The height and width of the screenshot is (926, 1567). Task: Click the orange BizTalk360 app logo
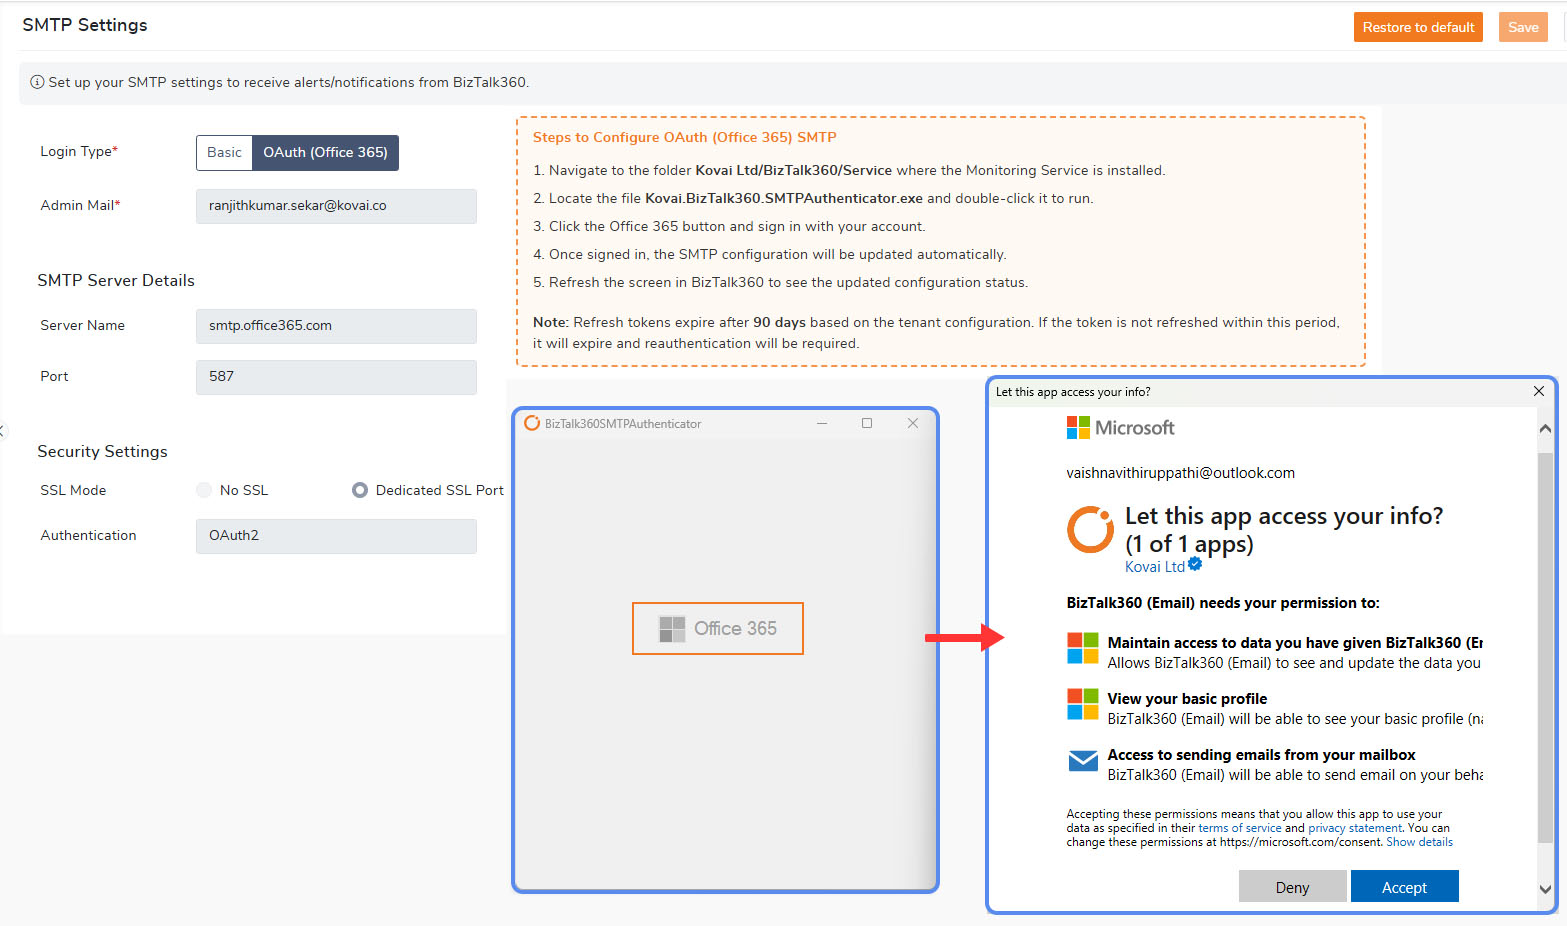[1090, 530]
